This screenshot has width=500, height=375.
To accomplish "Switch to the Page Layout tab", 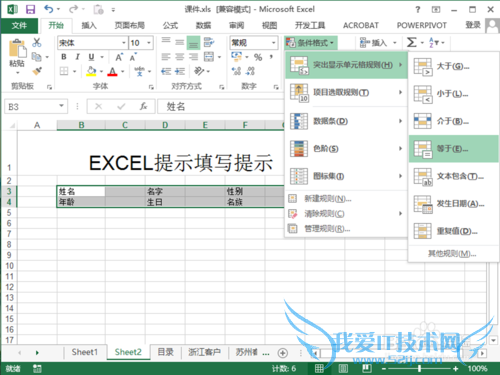I will (130, 25).
